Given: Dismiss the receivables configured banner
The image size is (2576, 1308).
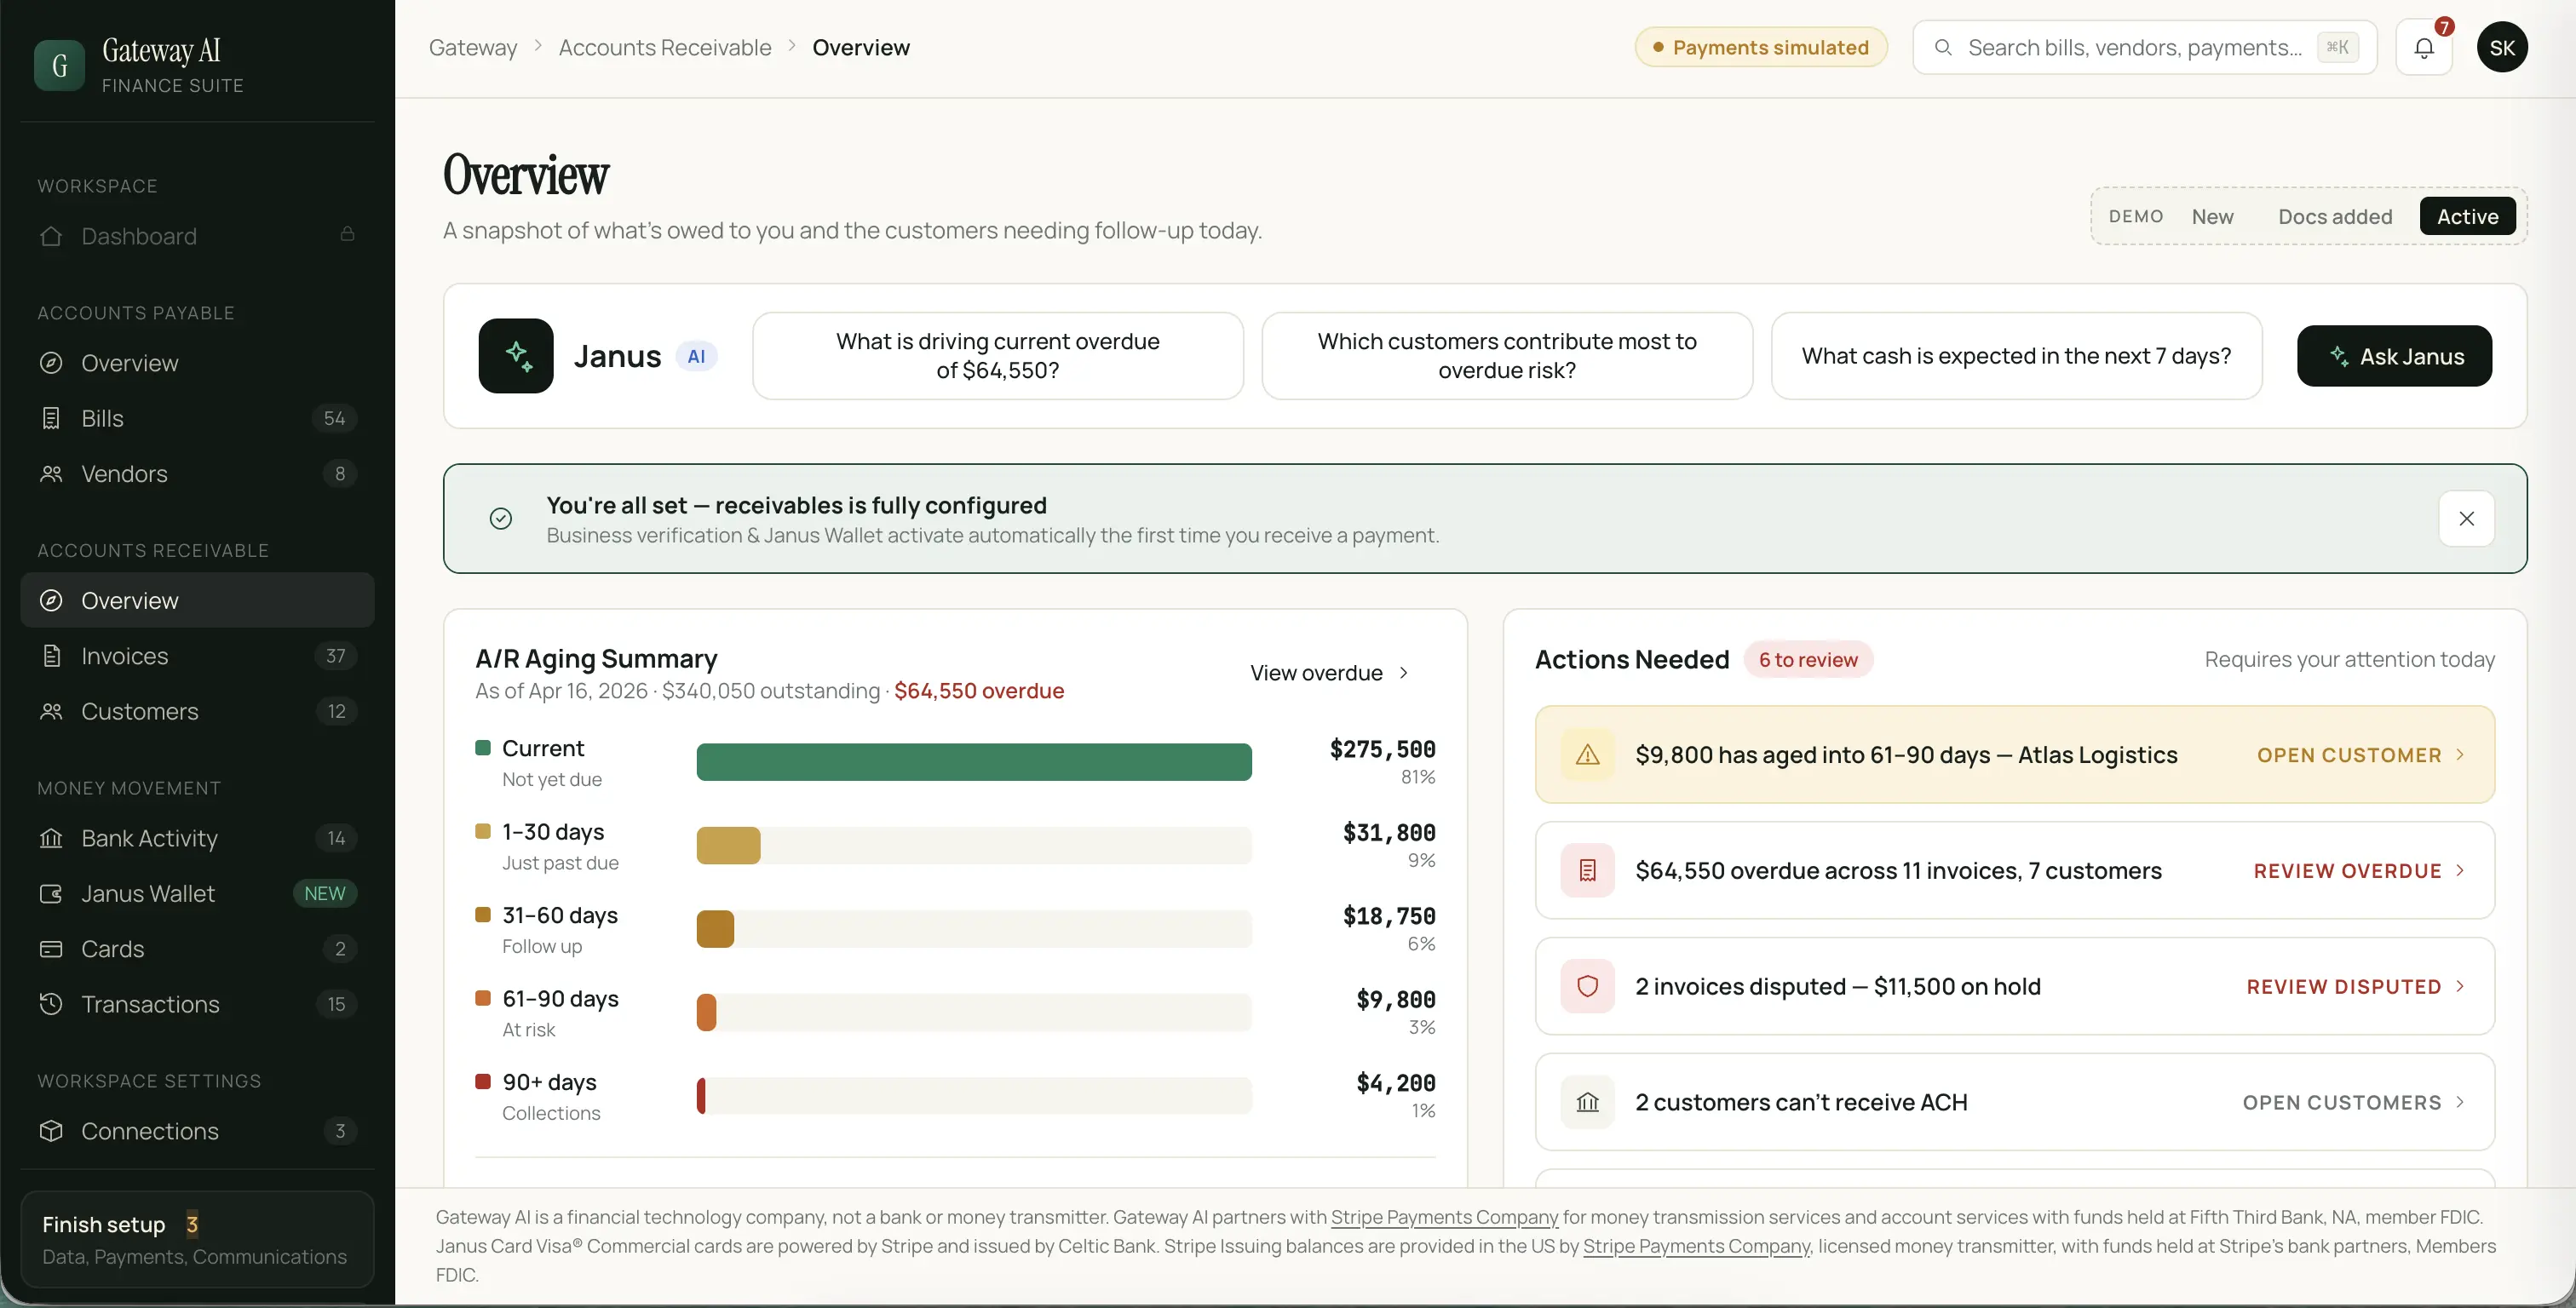Looking at the screenshot, I should pyautogui.click(x=2466, y=519).
